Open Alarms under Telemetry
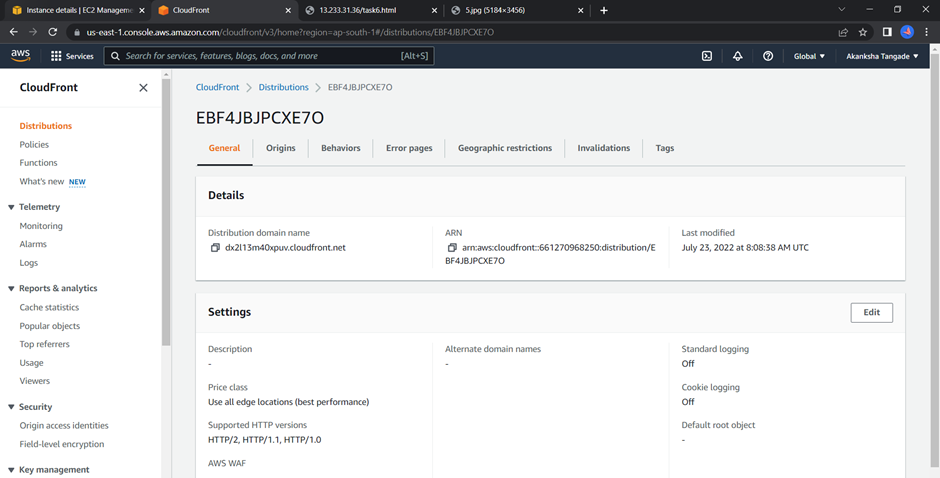The width and height of the screenshot is (940, 478). pyautogui.click(x=33, y=244)
